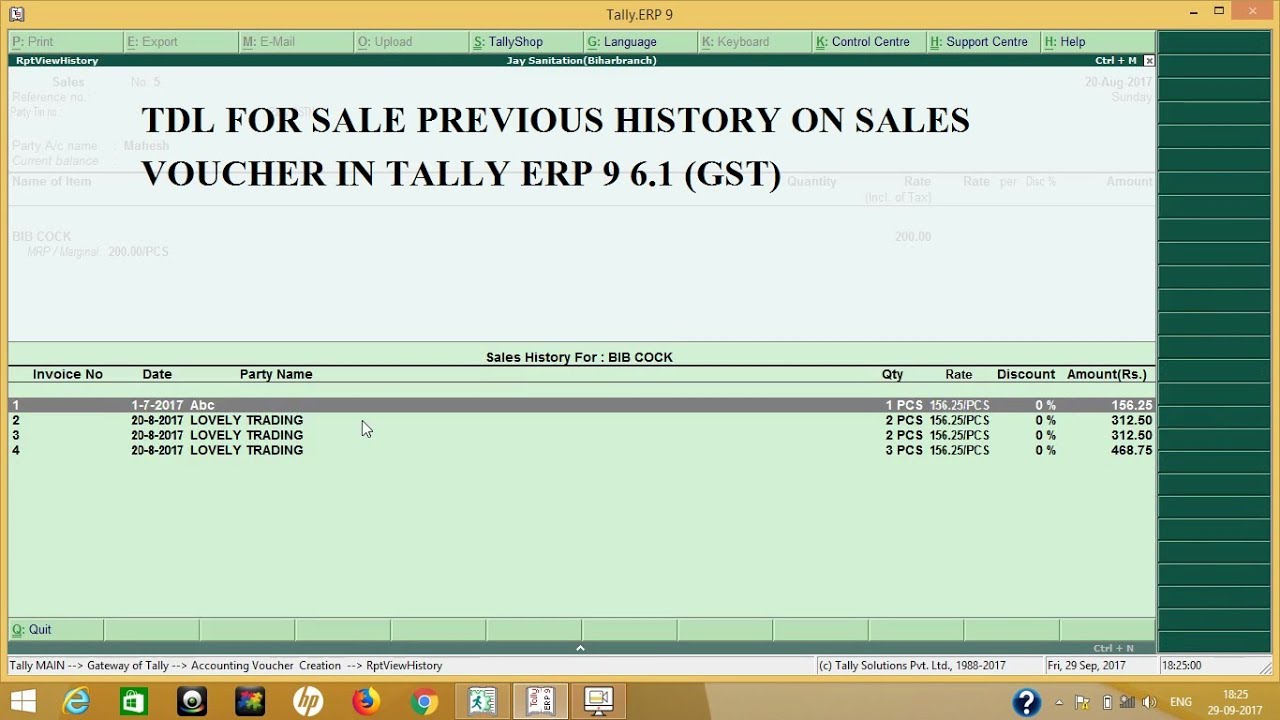
Task: Close the RptViewHistory report with X
Action: tap(1149, 61)
